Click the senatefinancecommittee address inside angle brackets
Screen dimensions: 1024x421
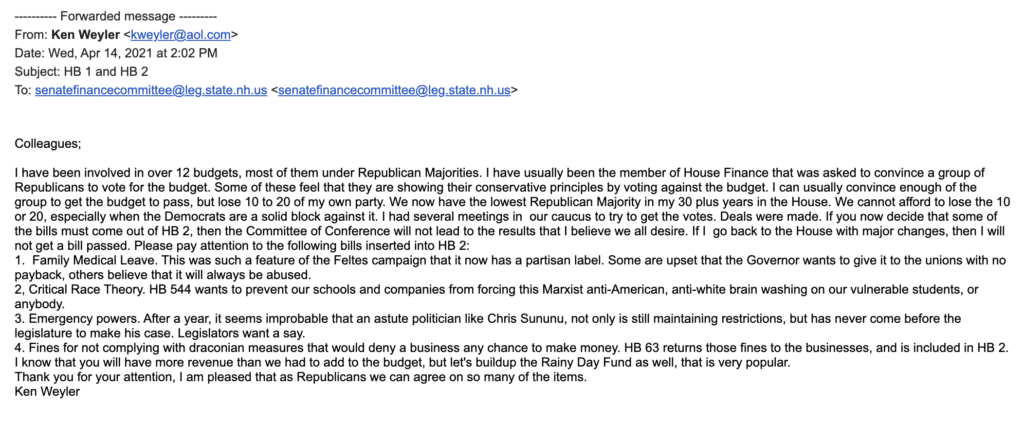pos(395,89)
